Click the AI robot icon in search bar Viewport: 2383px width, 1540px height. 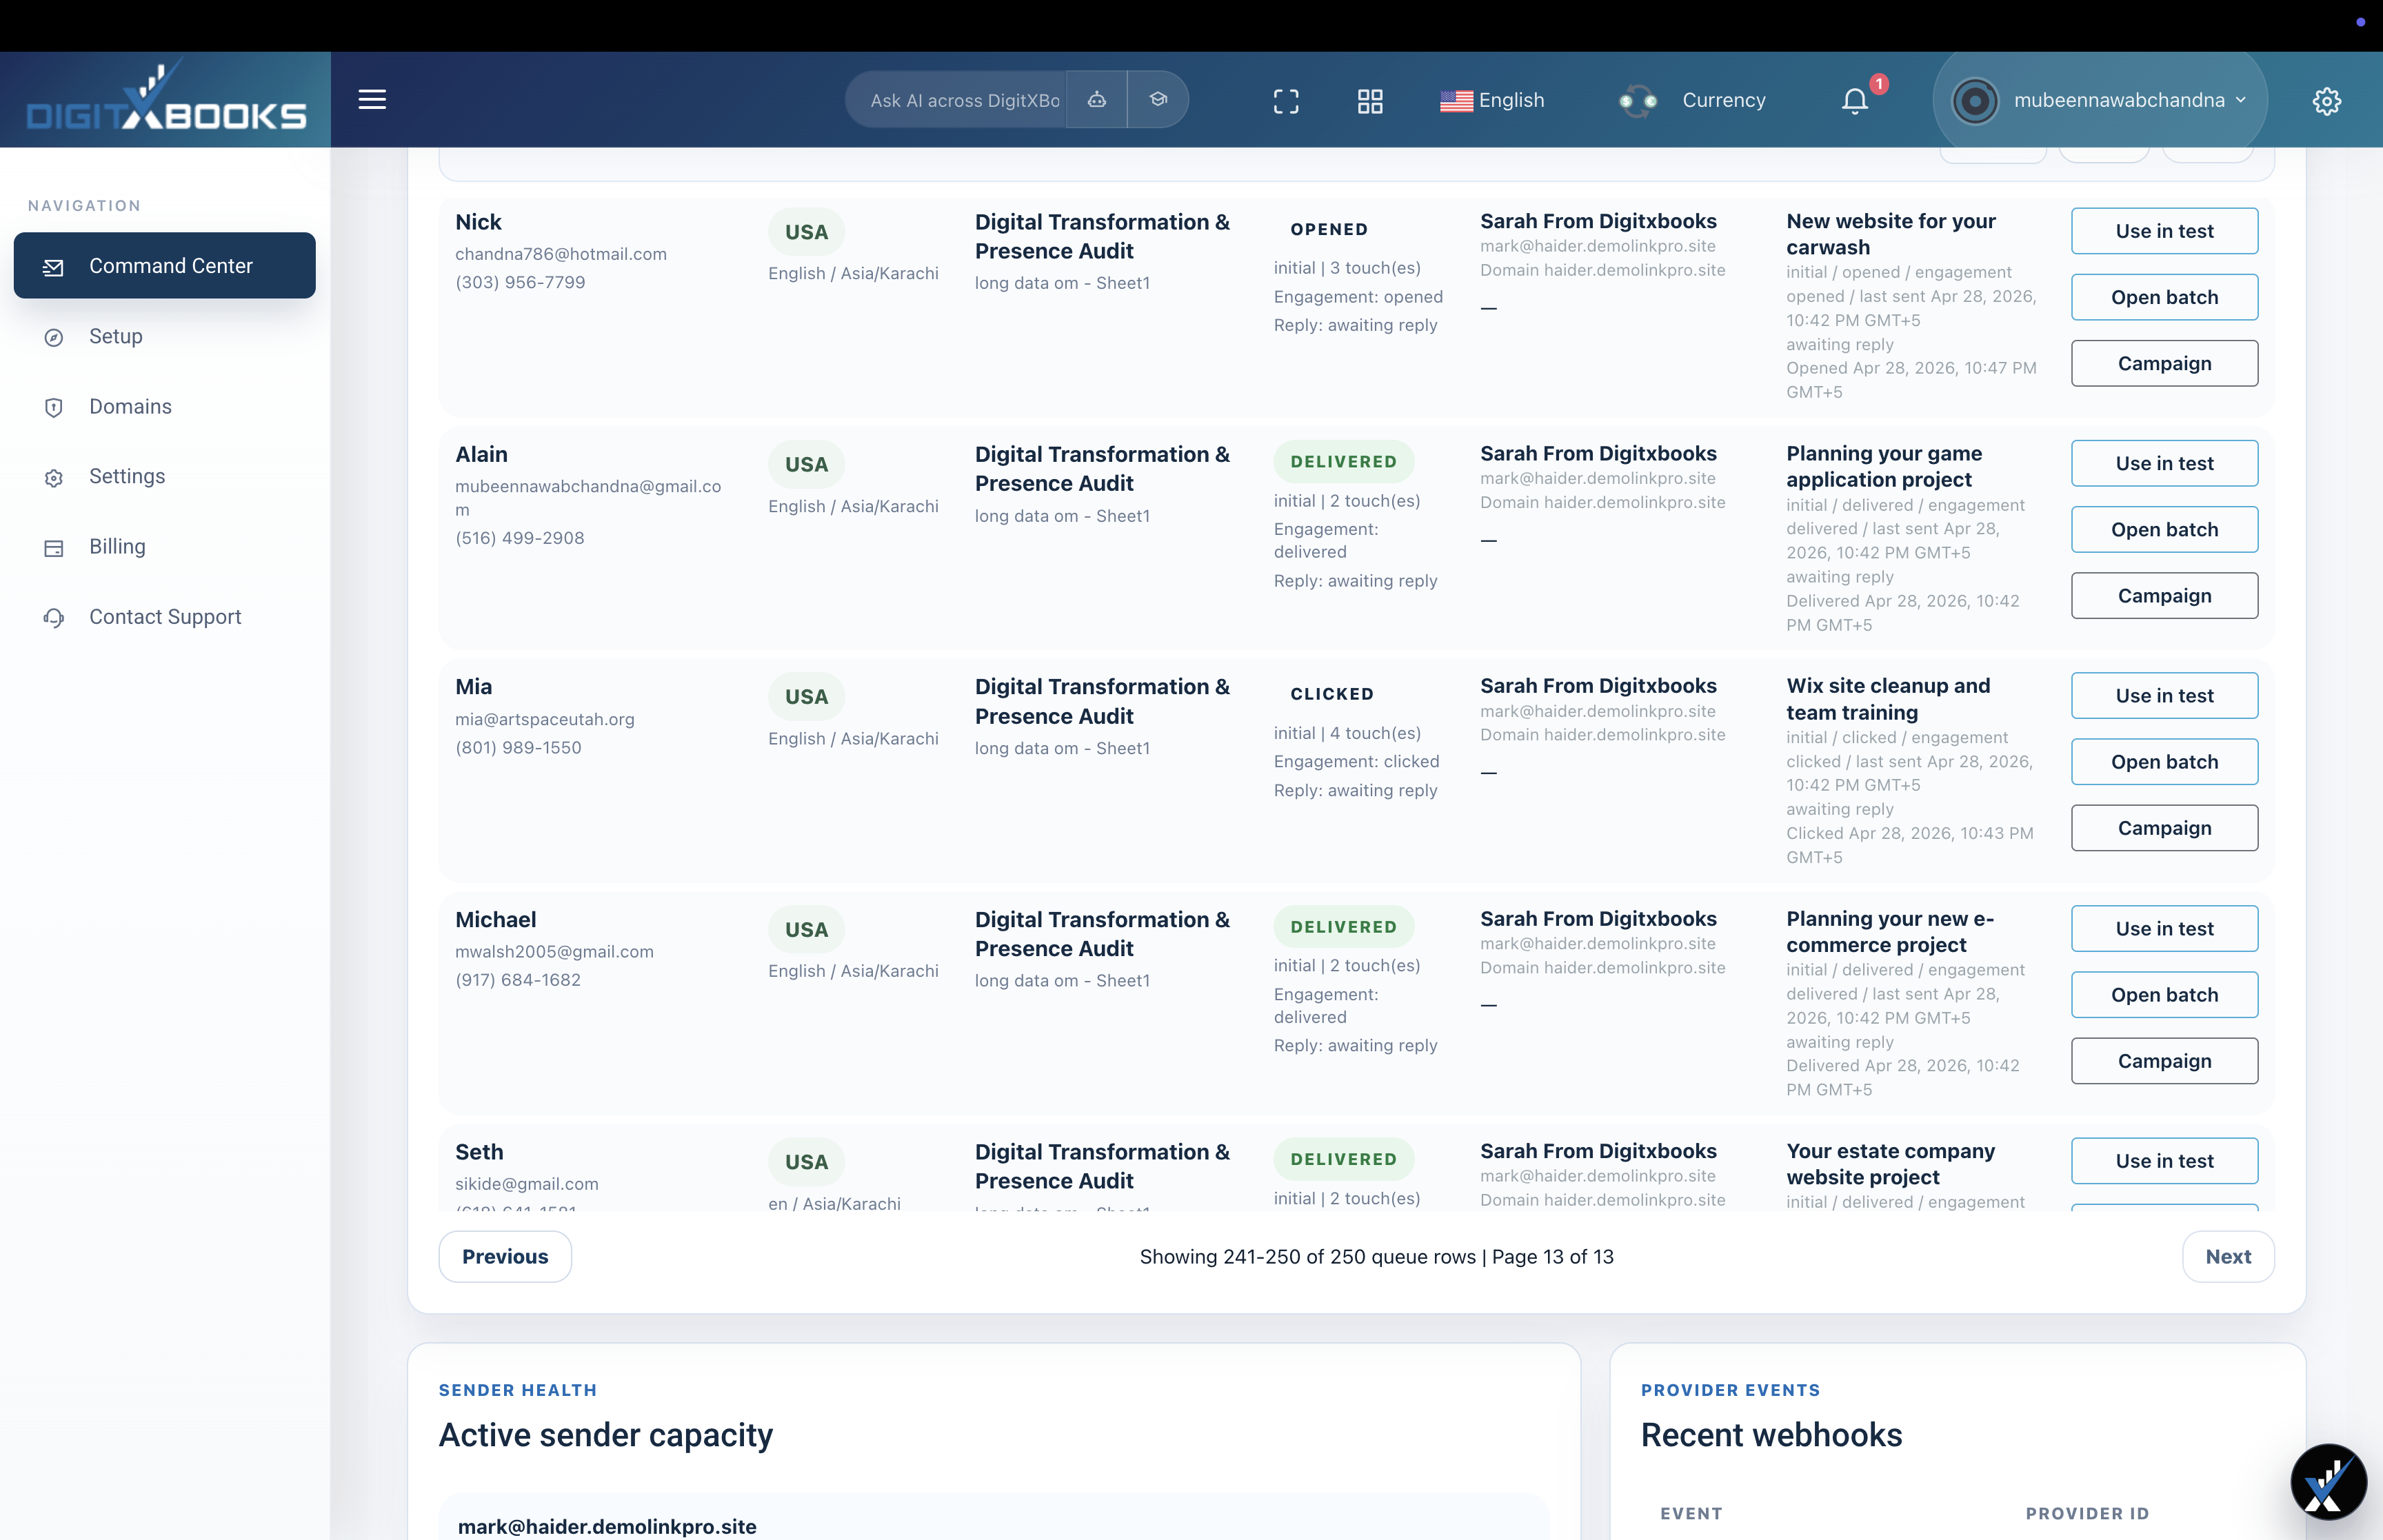(x=1097, y=99)
